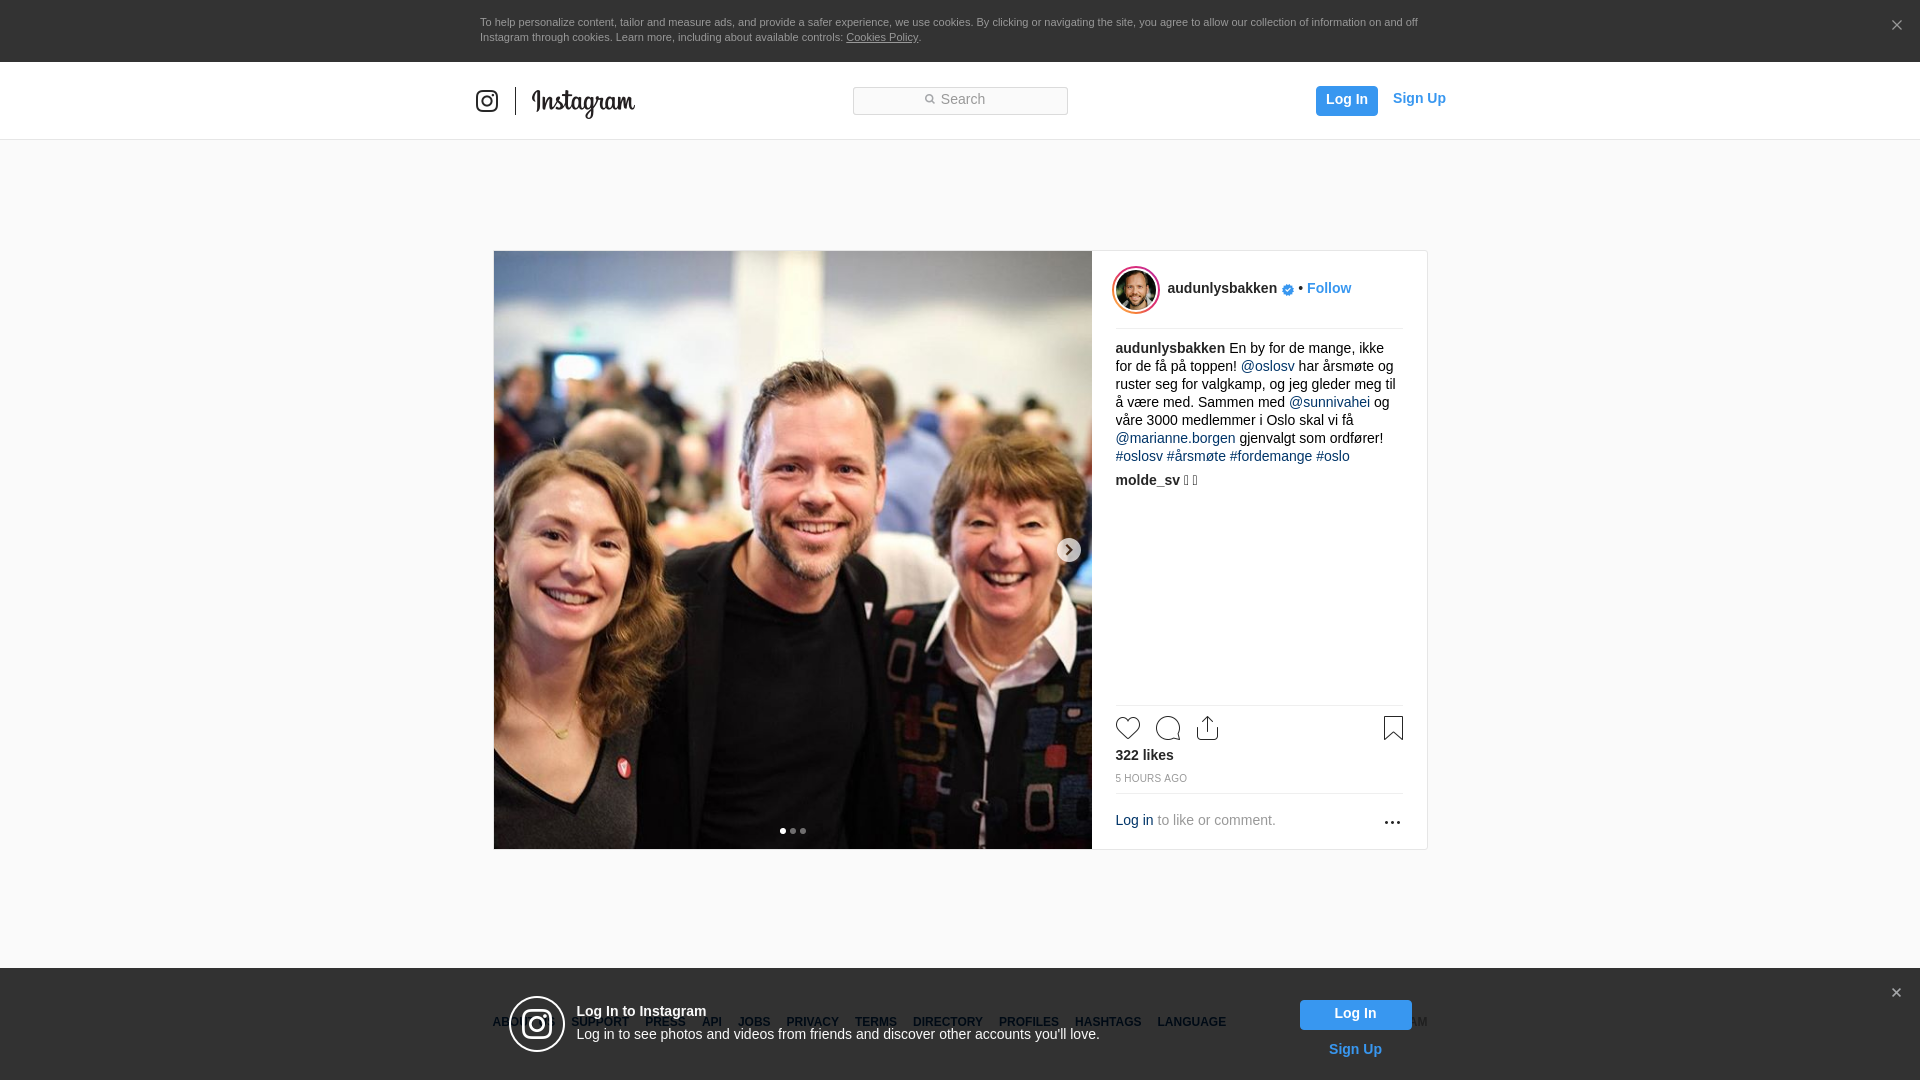Advance to the next photo with the arrow

coord(1069,550)
